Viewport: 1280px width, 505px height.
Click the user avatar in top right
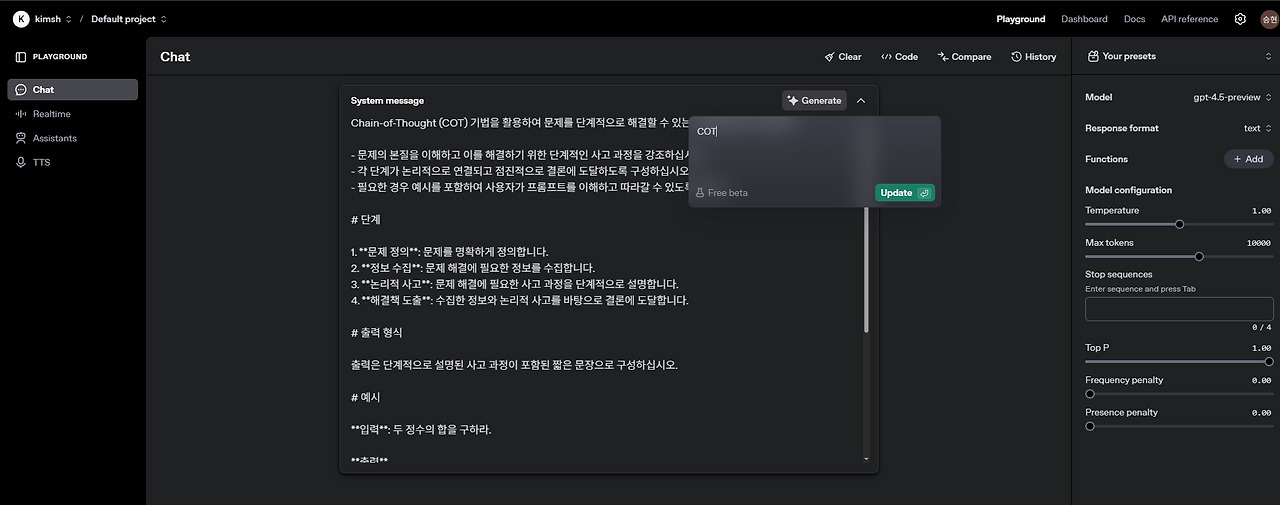[1269, 19]
